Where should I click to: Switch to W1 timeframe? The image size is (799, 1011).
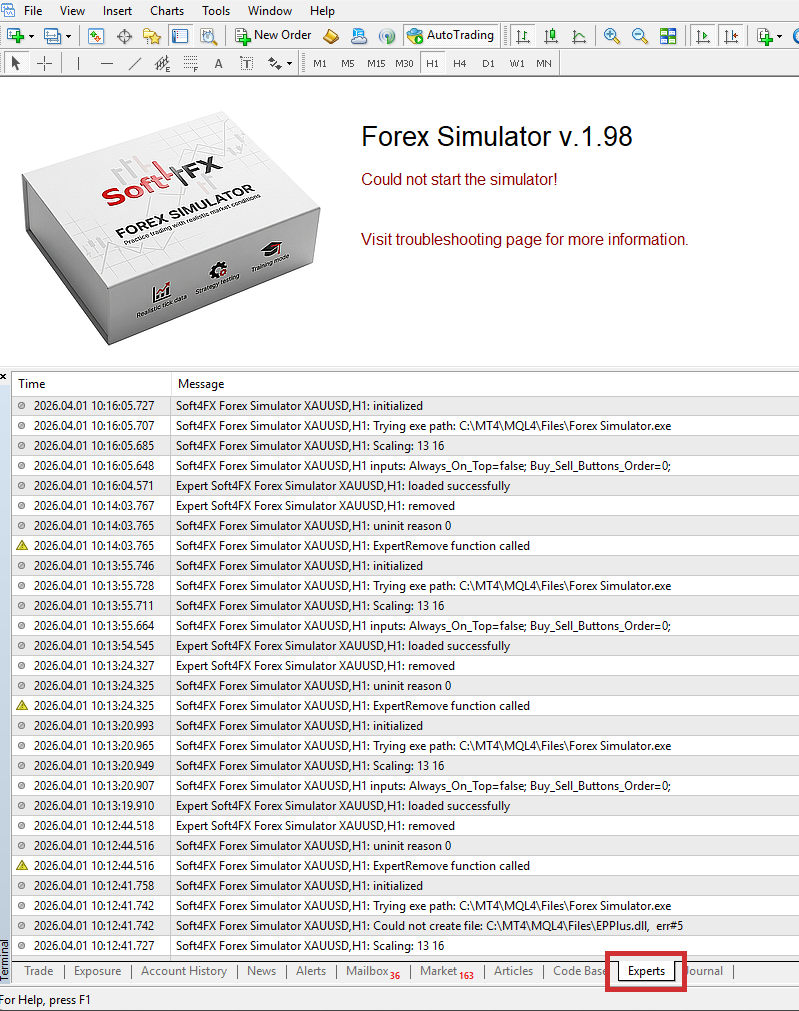coord(517,63)
